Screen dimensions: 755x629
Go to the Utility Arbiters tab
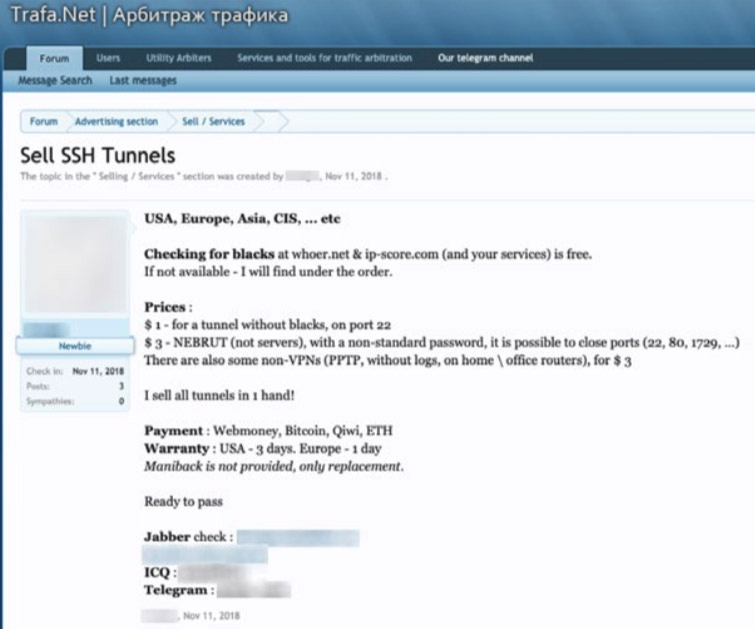click(x=178, y=59)
